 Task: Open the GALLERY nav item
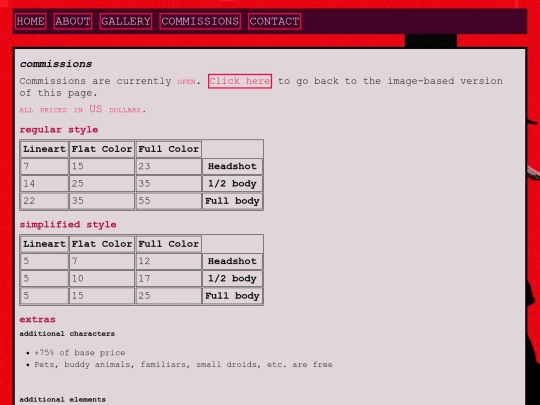click(126, 21)
